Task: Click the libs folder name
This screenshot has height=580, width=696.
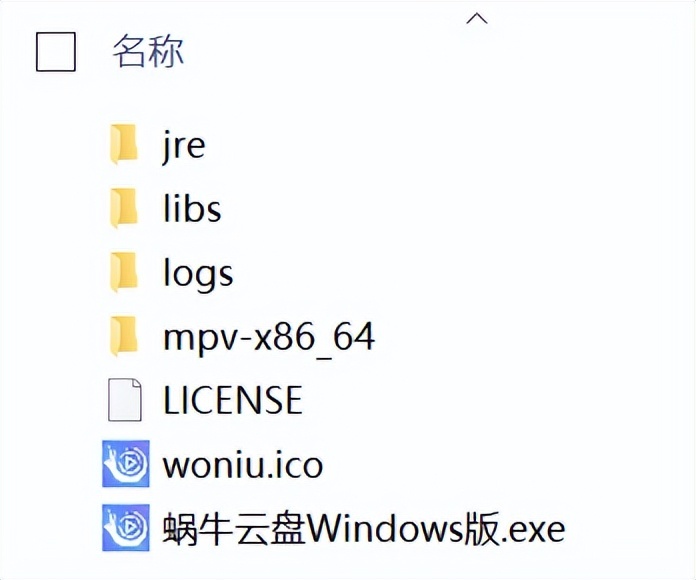Action: [x=192, y=208]
